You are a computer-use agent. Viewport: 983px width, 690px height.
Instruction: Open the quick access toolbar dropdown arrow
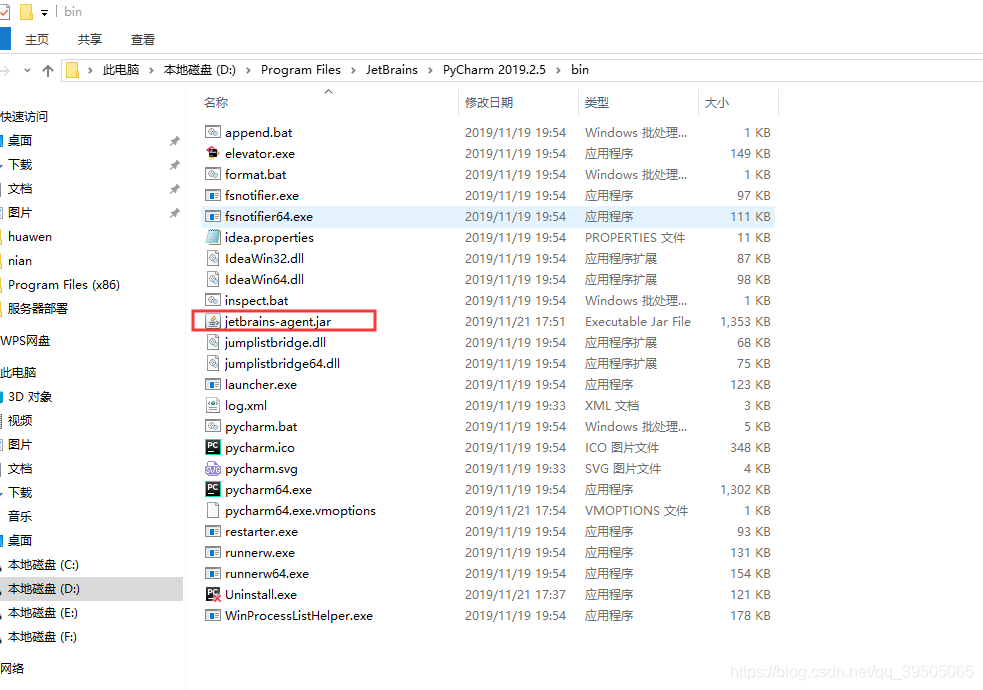pos(45,13)
